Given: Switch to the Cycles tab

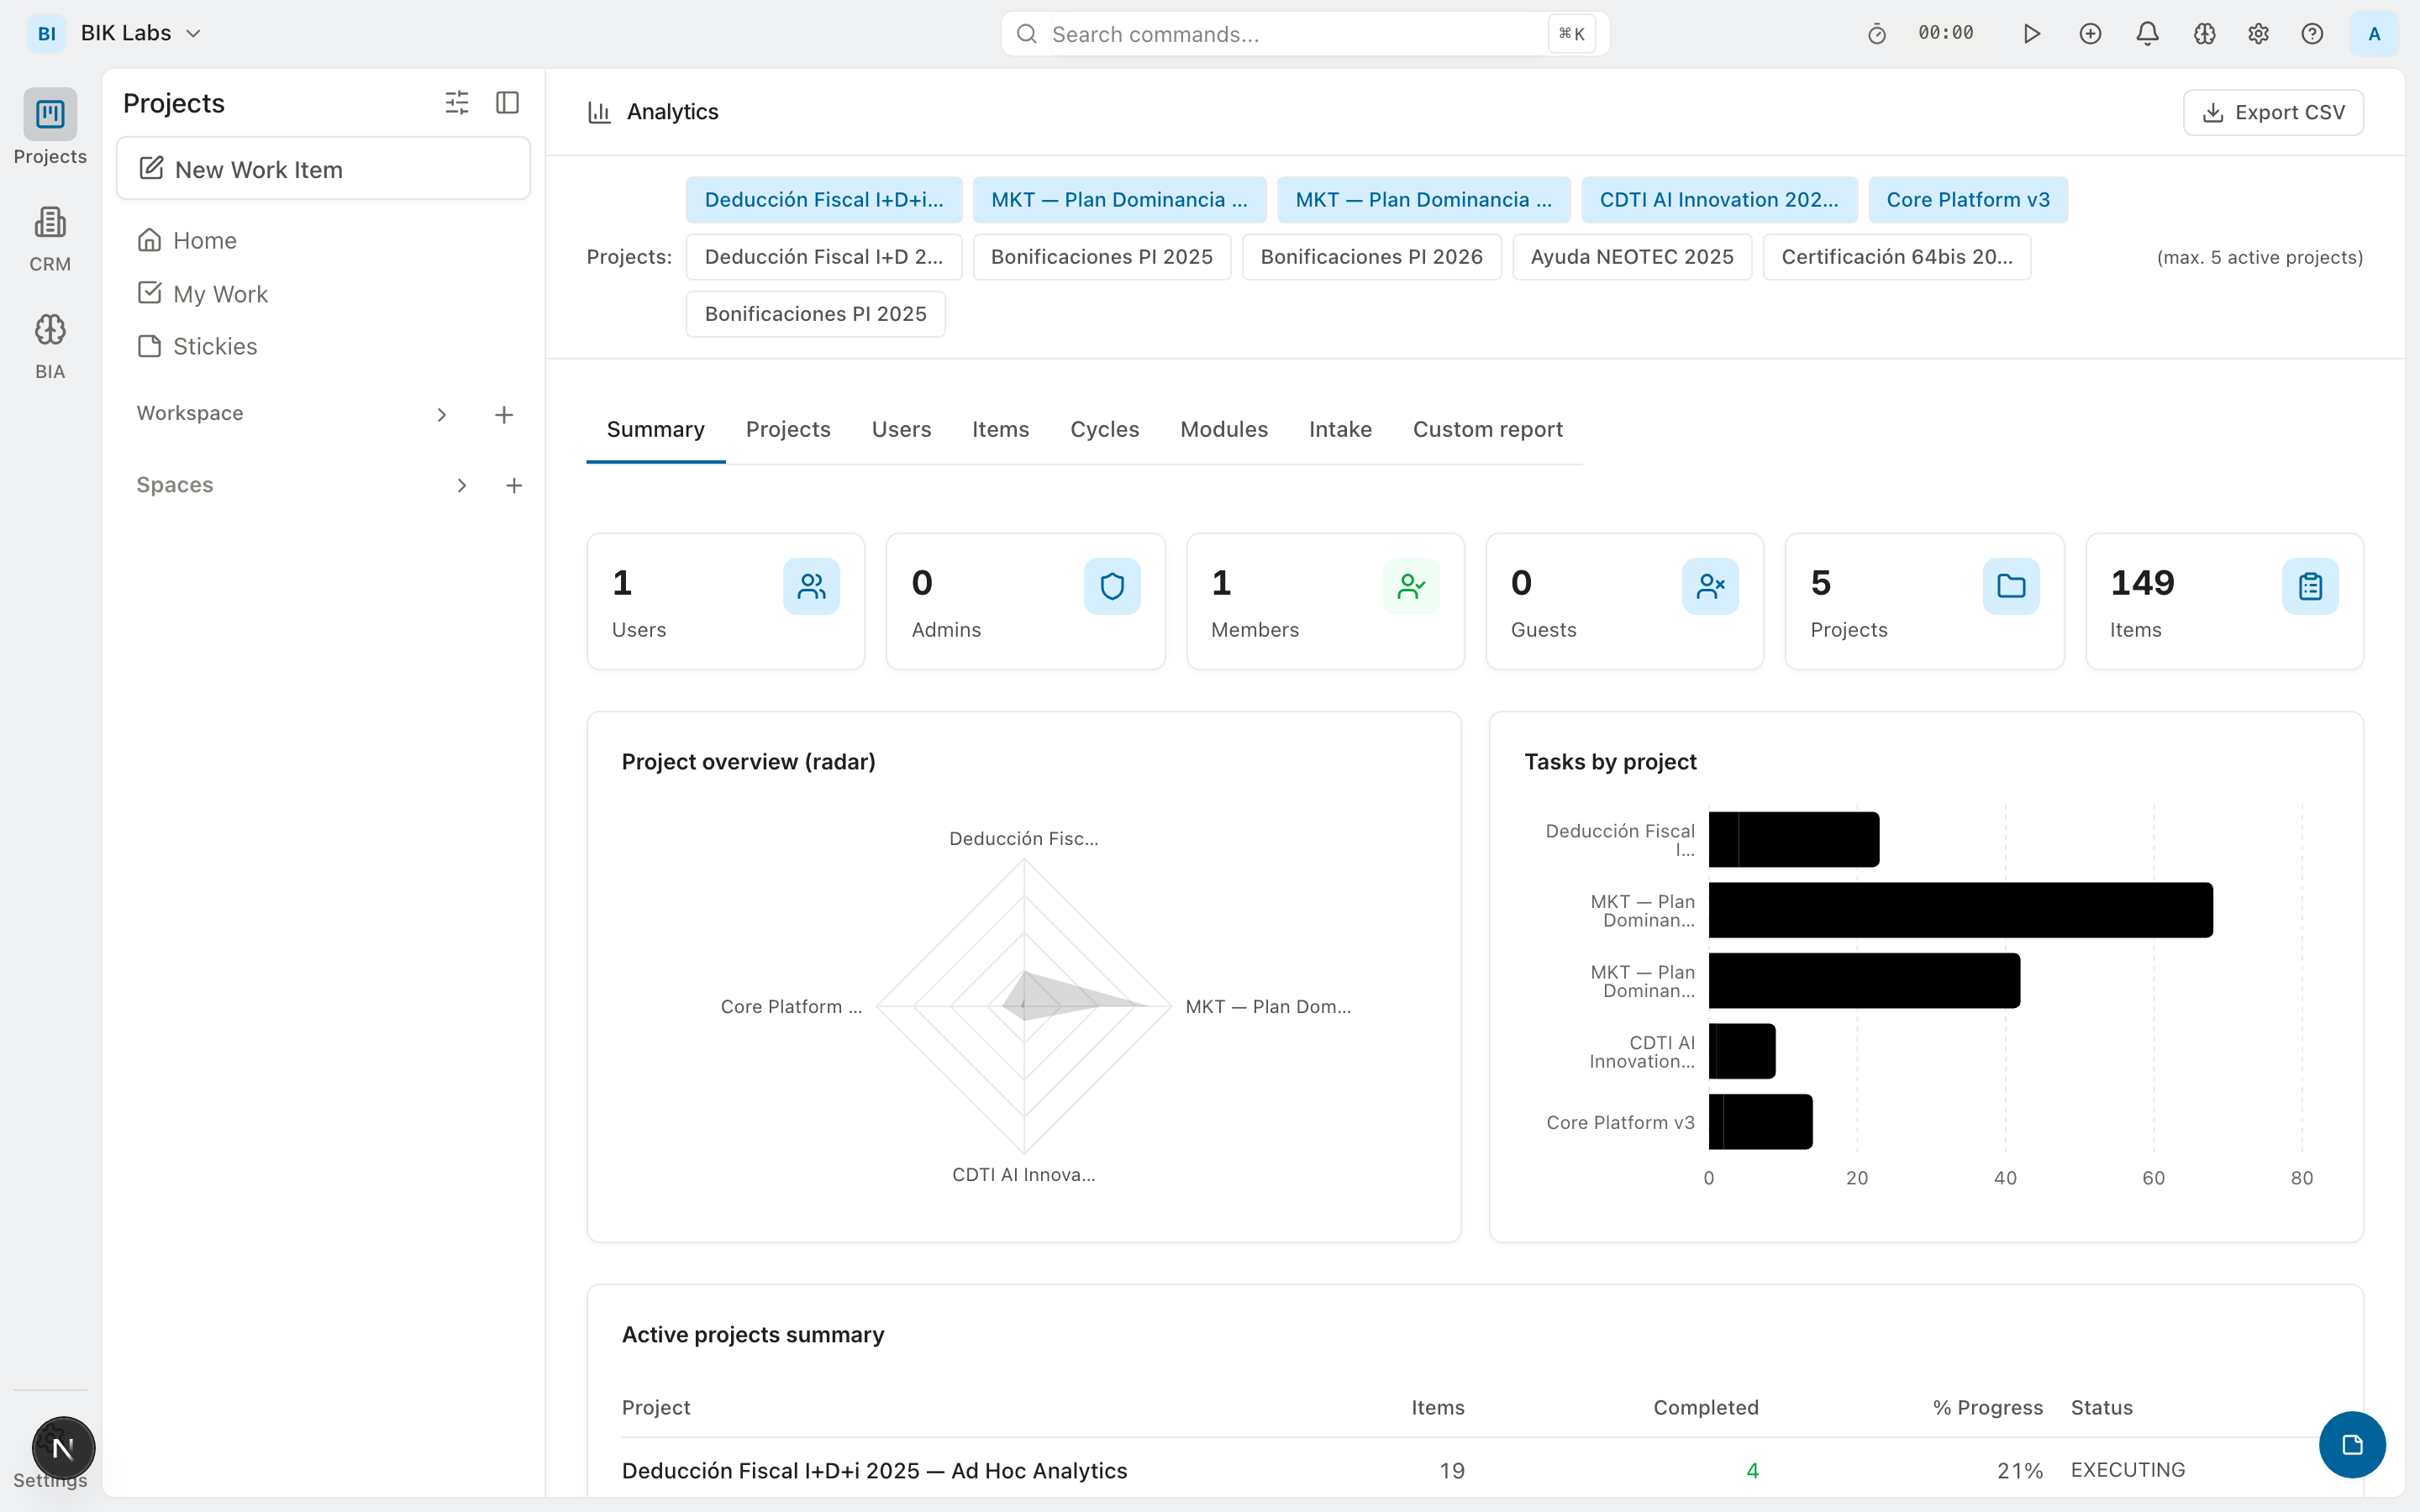Looking at the screenshot, I should tap(1104, 429).
